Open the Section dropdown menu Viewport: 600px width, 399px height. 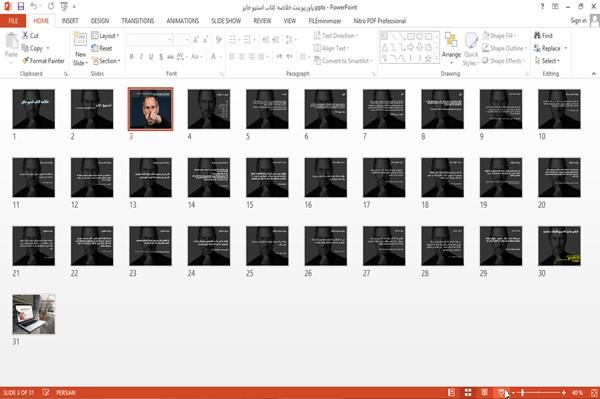(106, 61)
